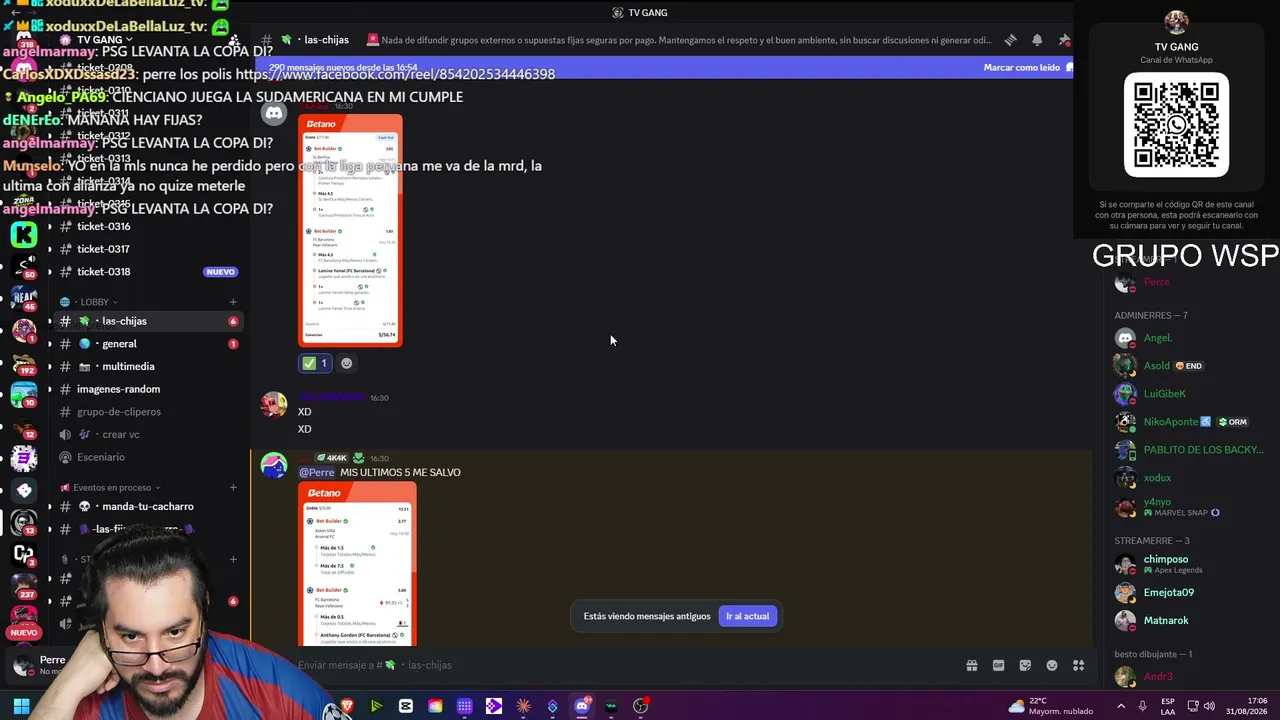1280x720 pixels.
Task: Open the ticket-0317 channel
Action: (x=148, y=249)
